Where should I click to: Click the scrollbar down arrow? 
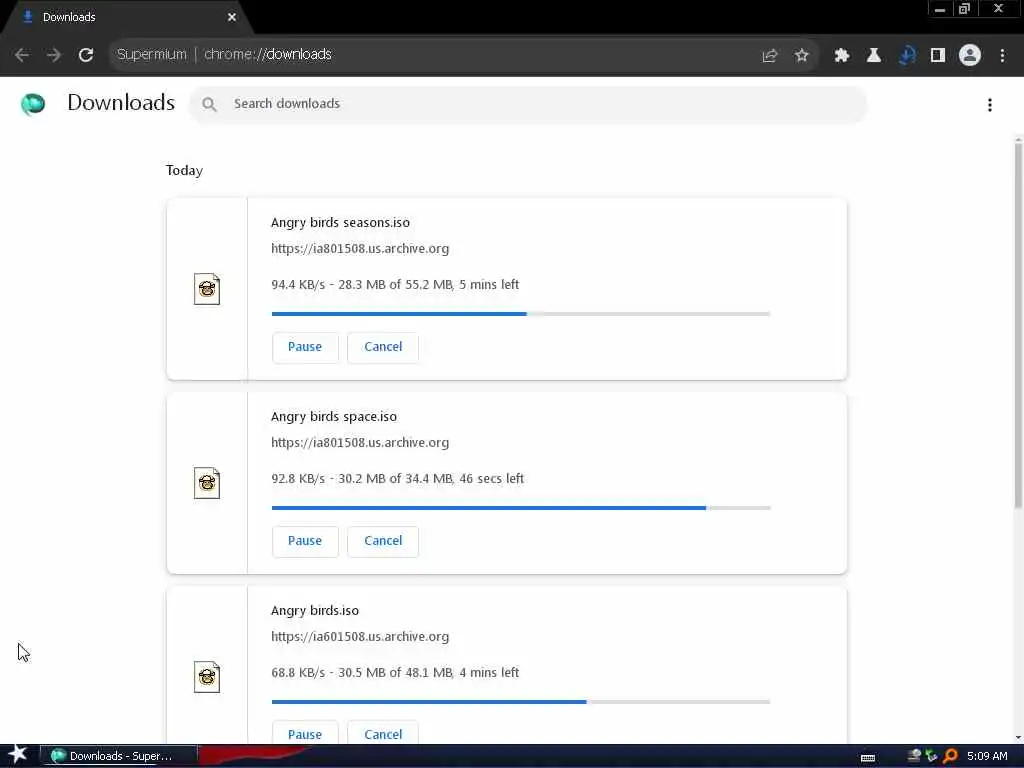tap(1018, 738)
